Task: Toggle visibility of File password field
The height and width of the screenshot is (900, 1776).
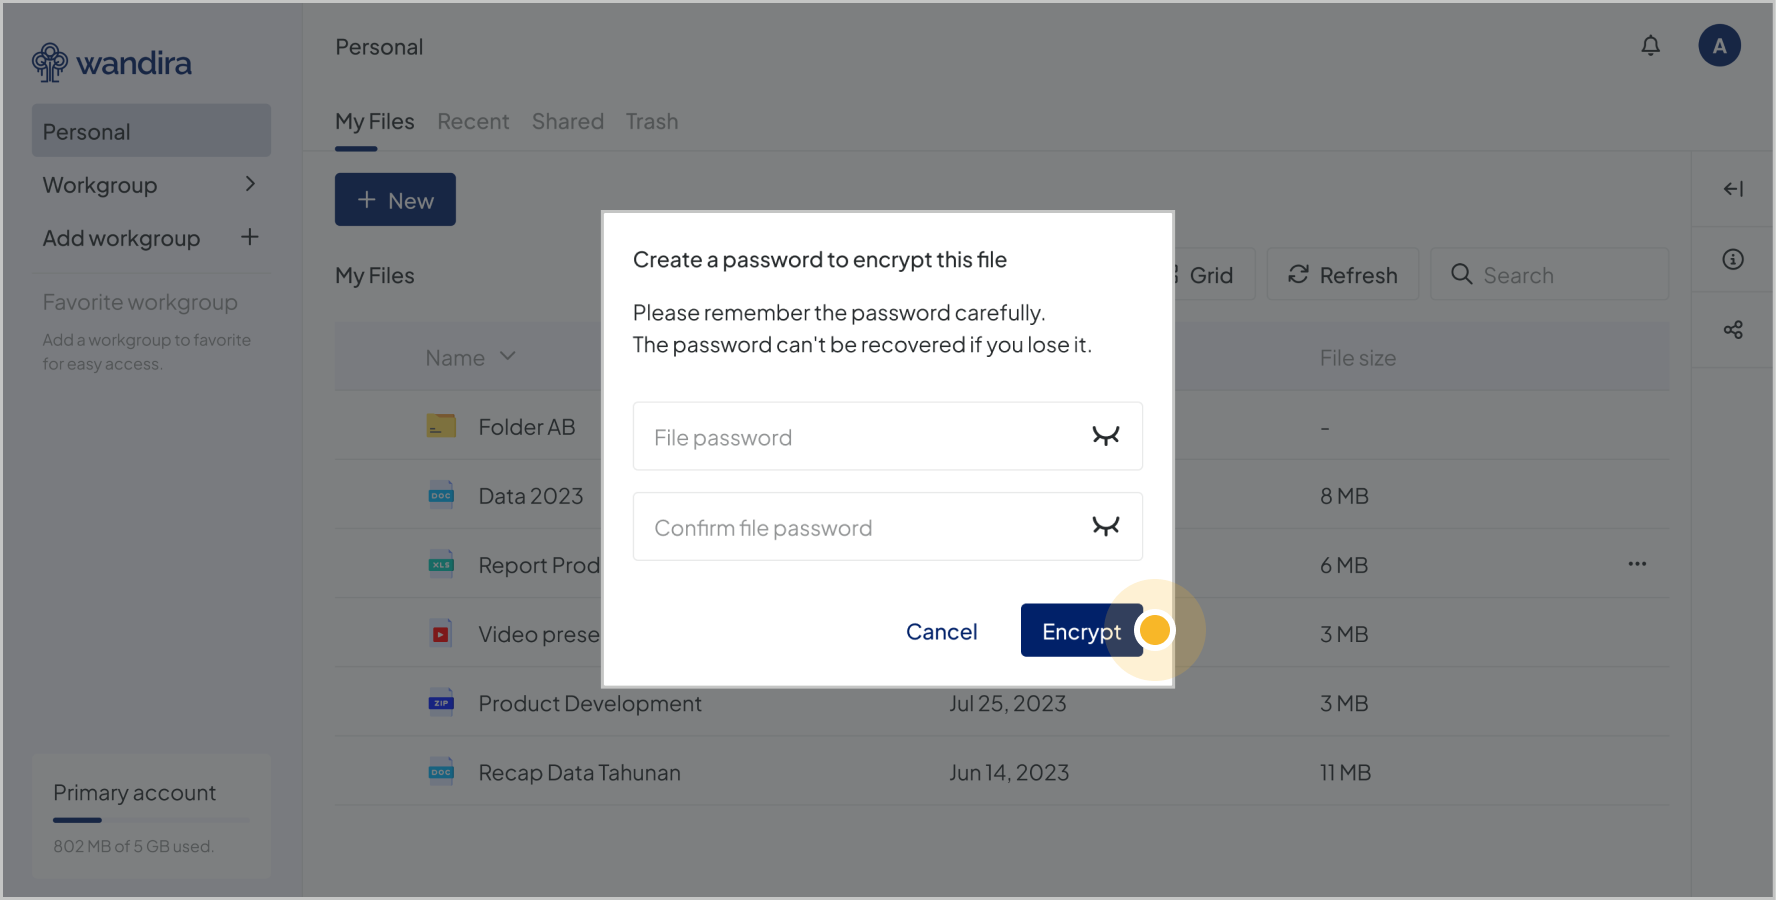Action: pos(1105,436)
